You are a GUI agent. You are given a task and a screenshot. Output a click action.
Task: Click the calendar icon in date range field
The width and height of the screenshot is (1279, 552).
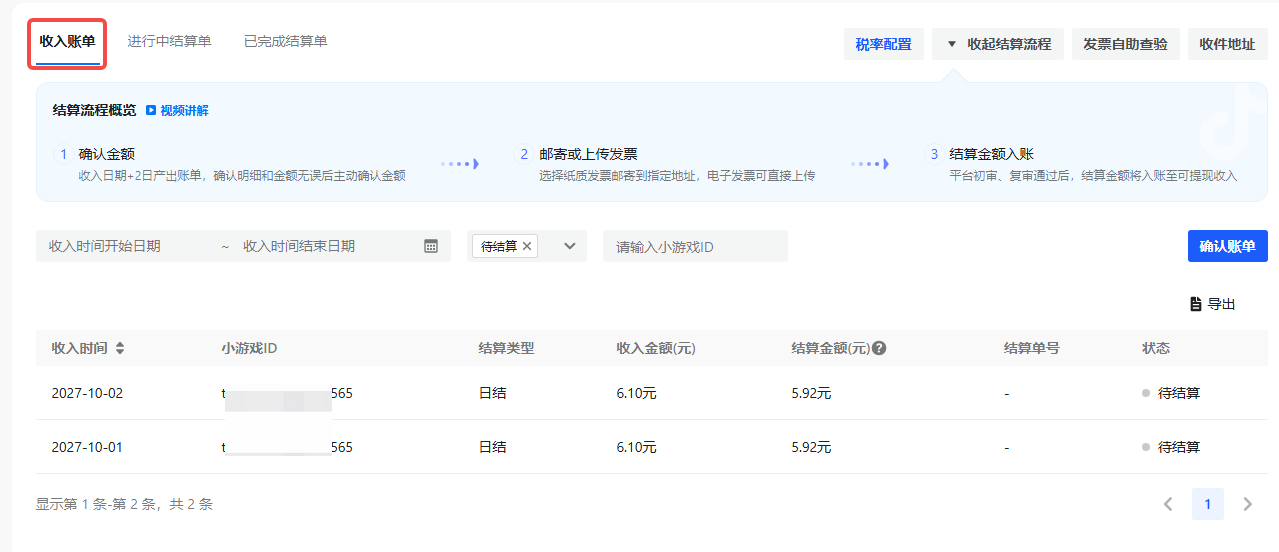click(x=431, y=246)
